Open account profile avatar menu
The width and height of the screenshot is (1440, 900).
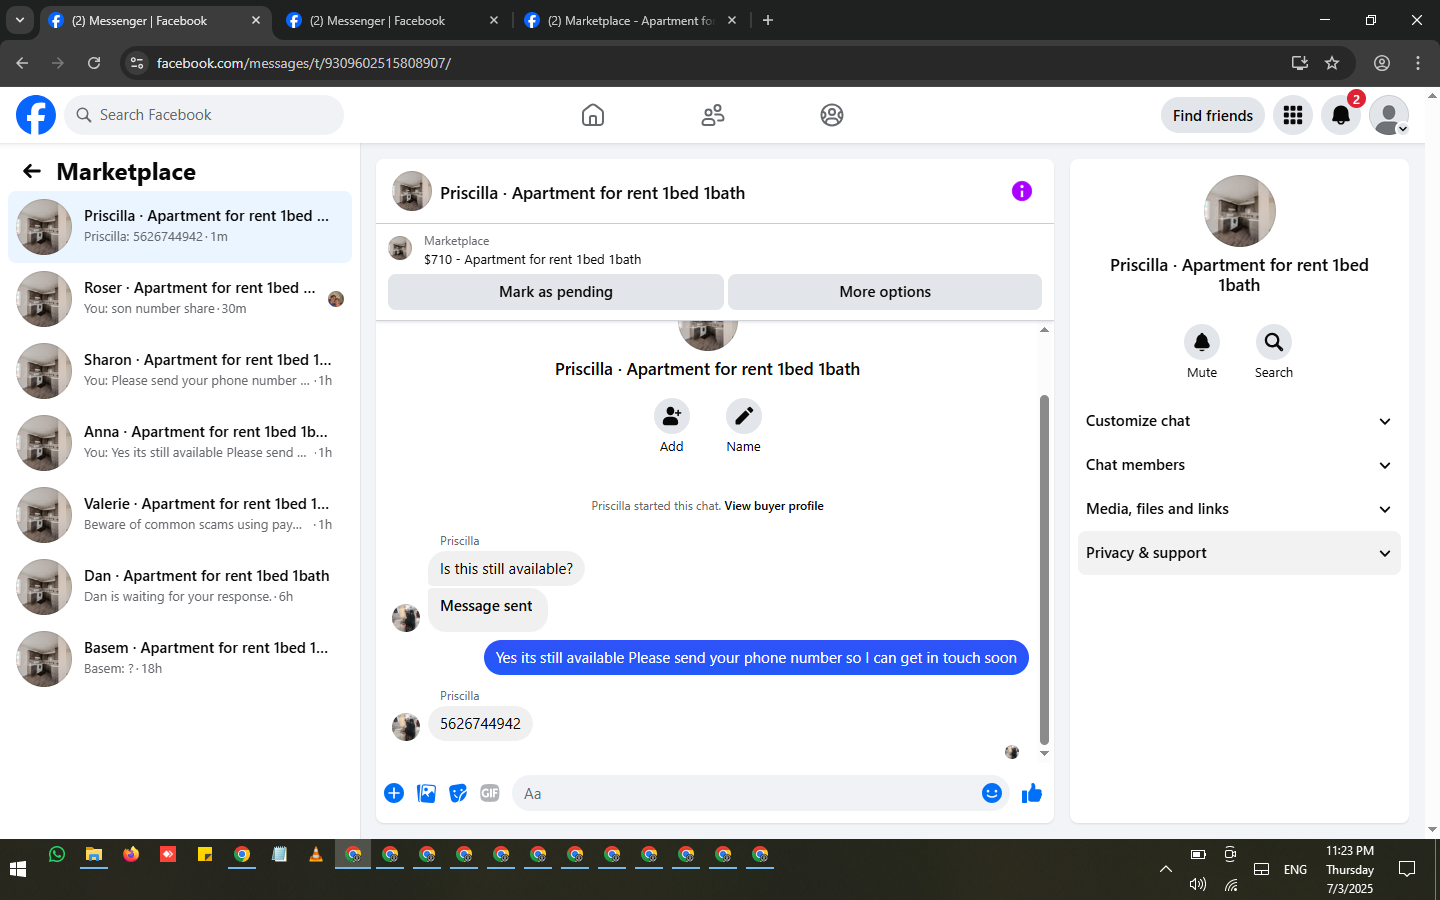[1389, 115]
